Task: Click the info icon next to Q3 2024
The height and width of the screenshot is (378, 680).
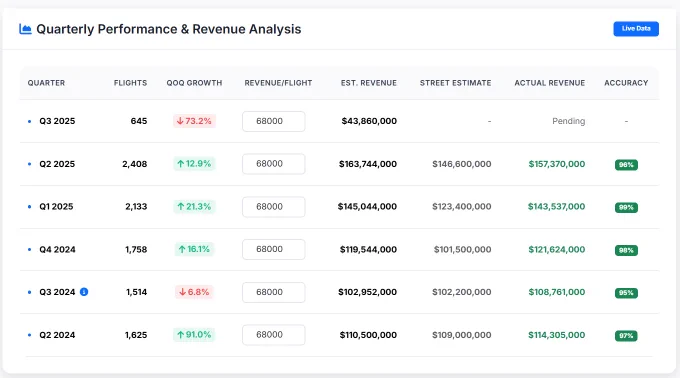Action: (84, 292)
